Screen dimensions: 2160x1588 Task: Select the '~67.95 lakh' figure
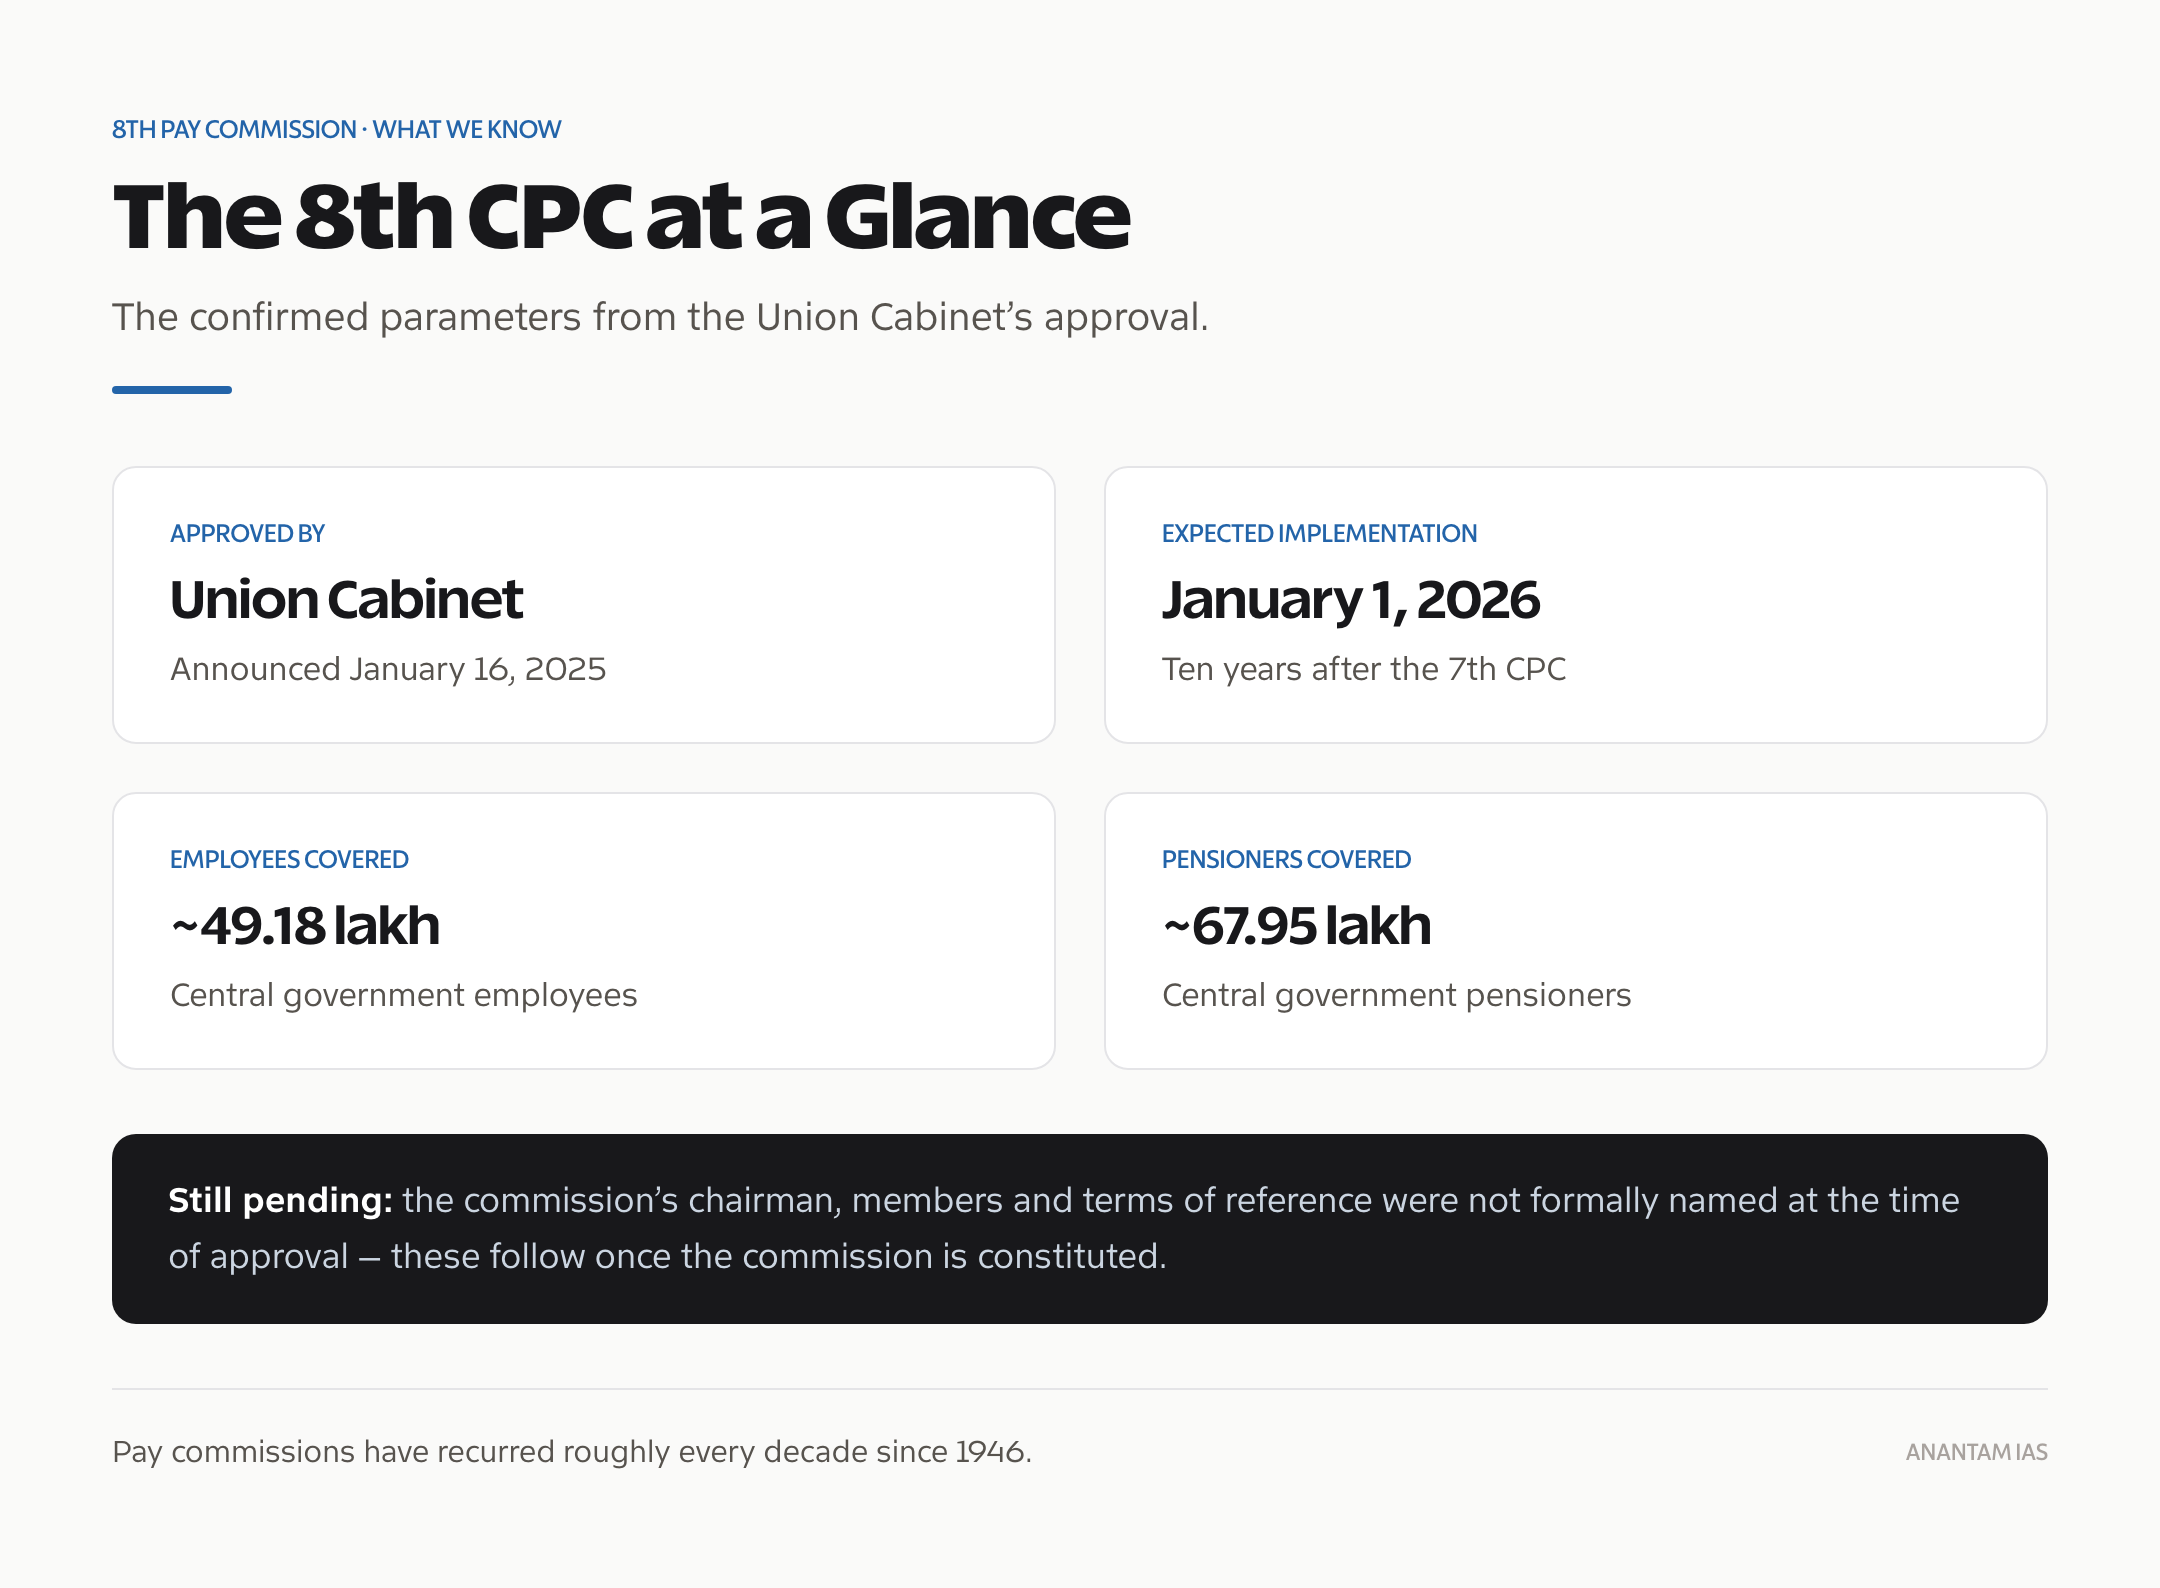tap(1297, 926)
